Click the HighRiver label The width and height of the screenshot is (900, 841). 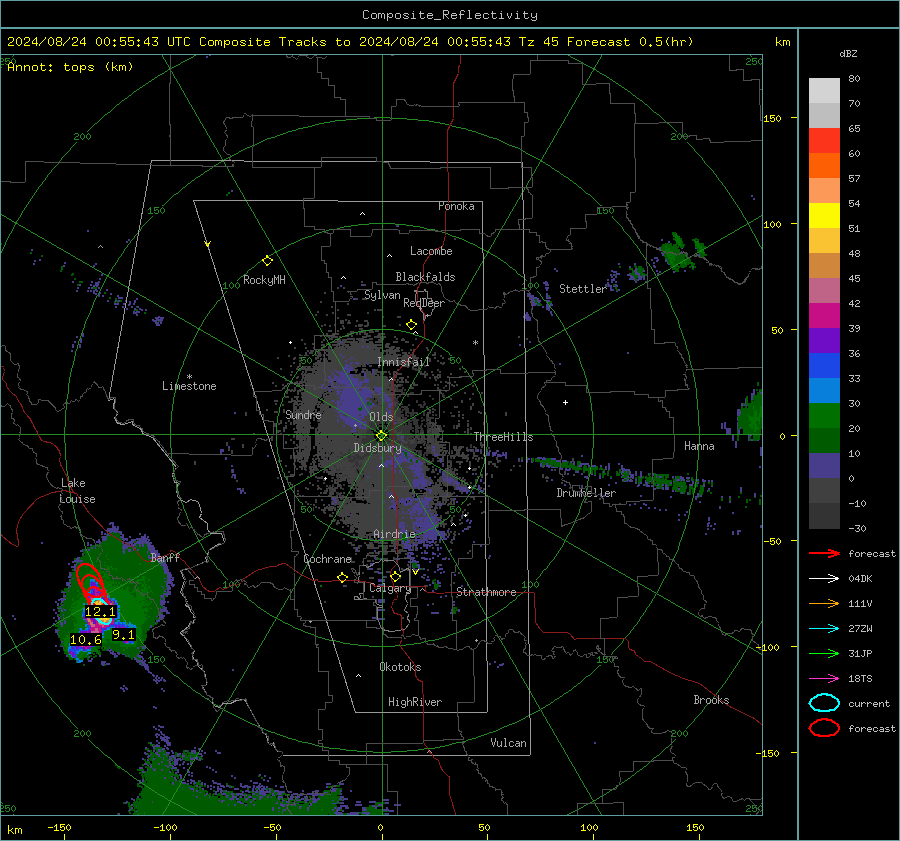[x=415, y=702]
